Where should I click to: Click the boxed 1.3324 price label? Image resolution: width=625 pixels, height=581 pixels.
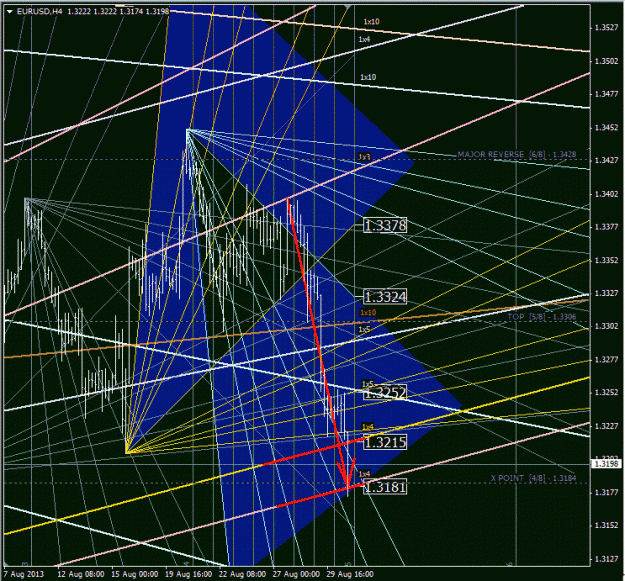pos(385,297)
